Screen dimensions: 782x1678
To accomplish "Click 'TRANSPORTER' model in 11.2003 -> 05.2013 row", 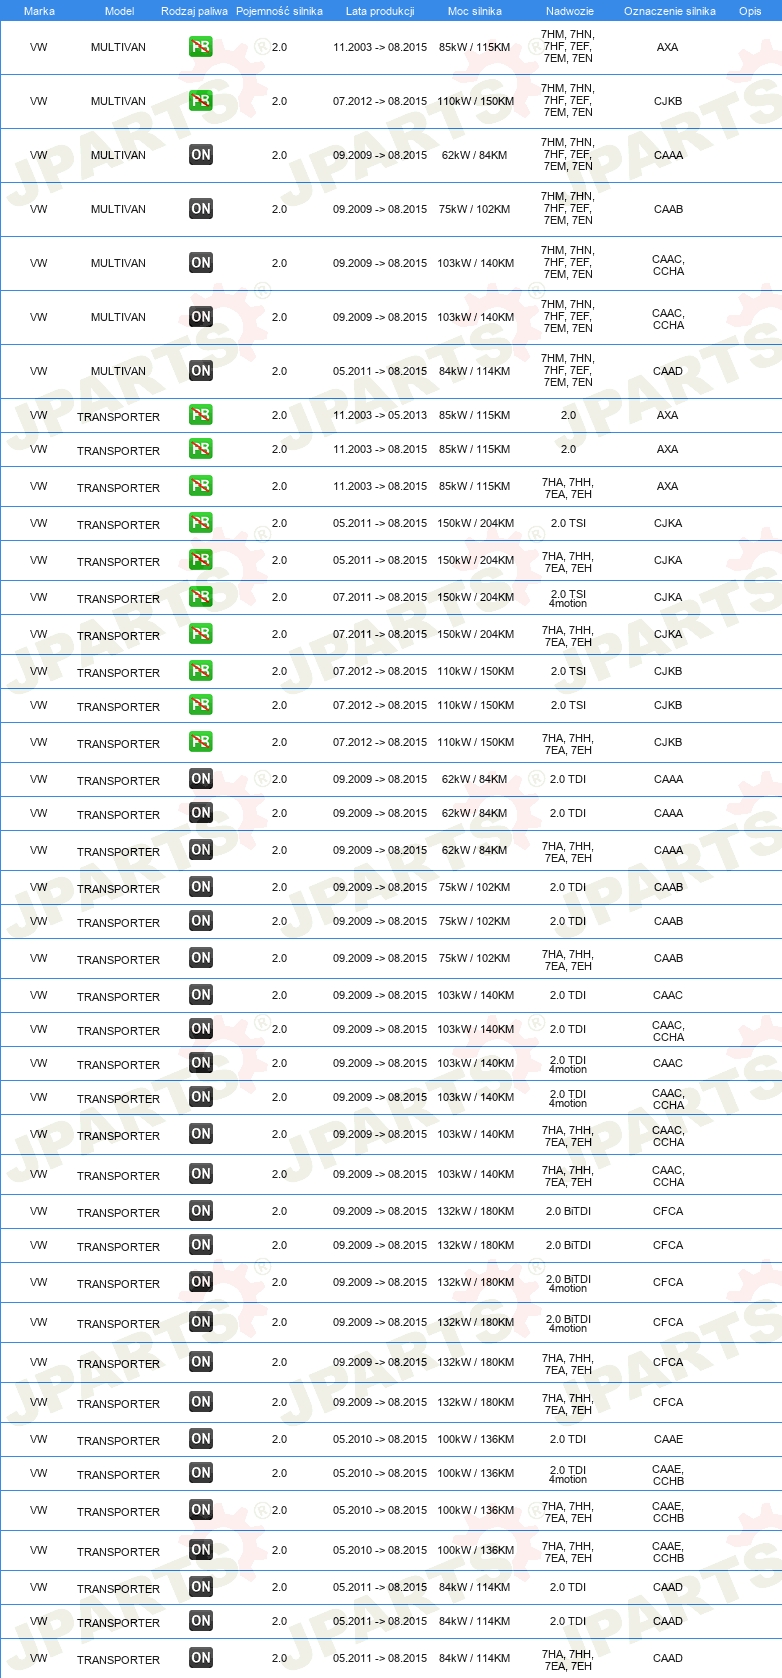I will click(x=118, y=417).
